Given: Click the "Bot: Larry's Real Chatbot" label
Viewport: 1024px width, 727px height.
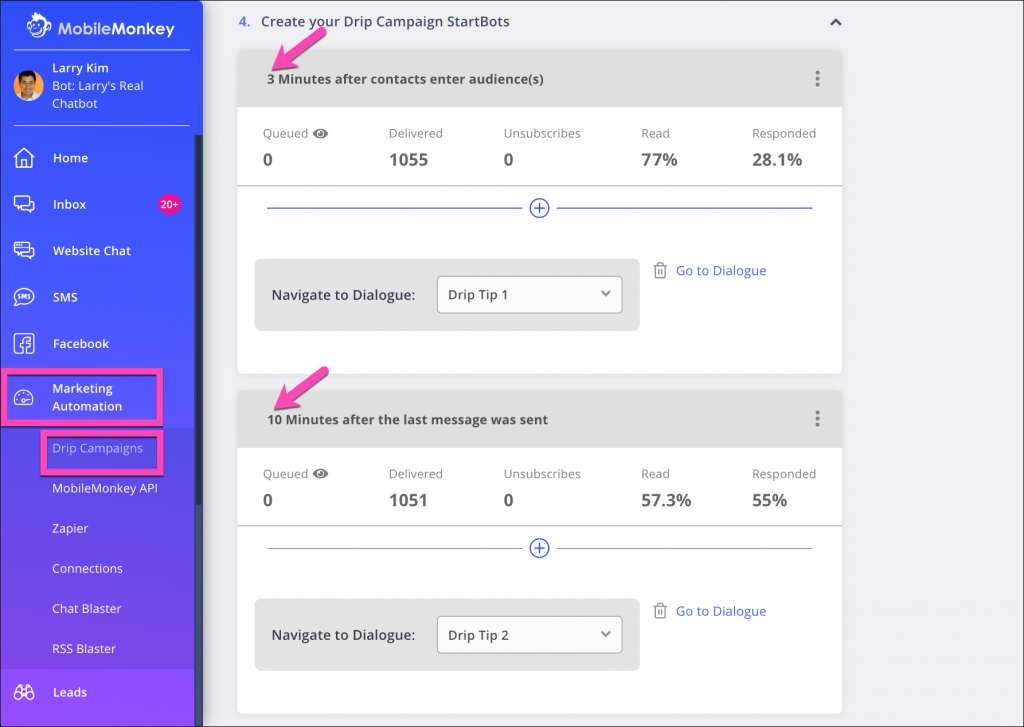Looking at the screenshot, I should point(98,95).
